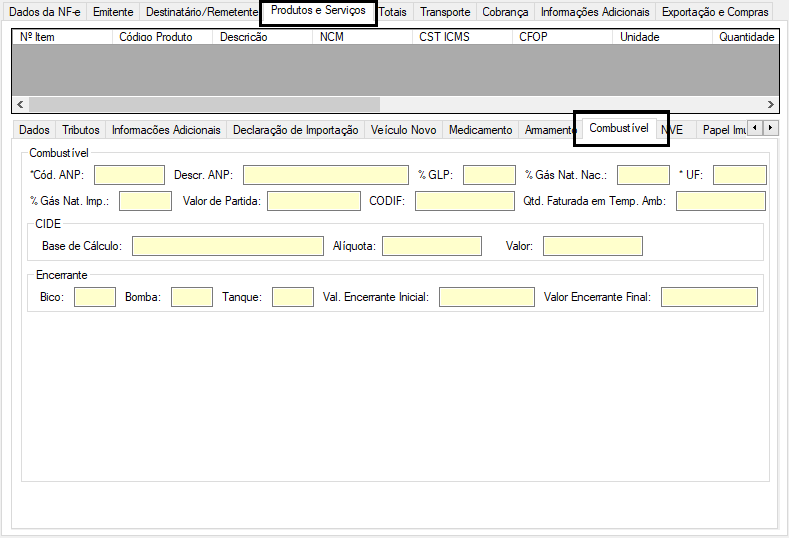789x538 pixels.
Task: Click CIDE Base de Cálculo field
Action: click(x=228, y=246)
